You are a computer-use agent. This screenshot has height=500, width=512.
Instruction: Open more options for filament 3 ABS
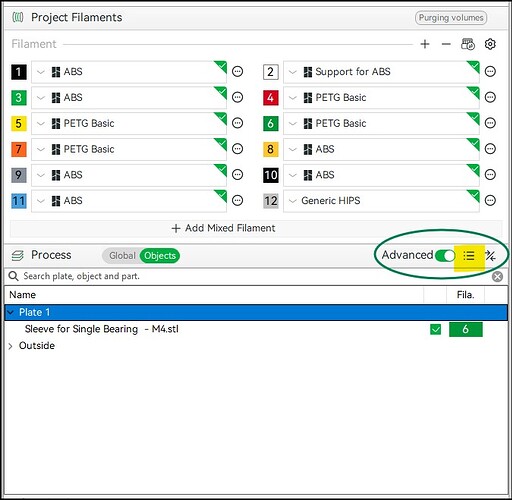pos(237,97)
